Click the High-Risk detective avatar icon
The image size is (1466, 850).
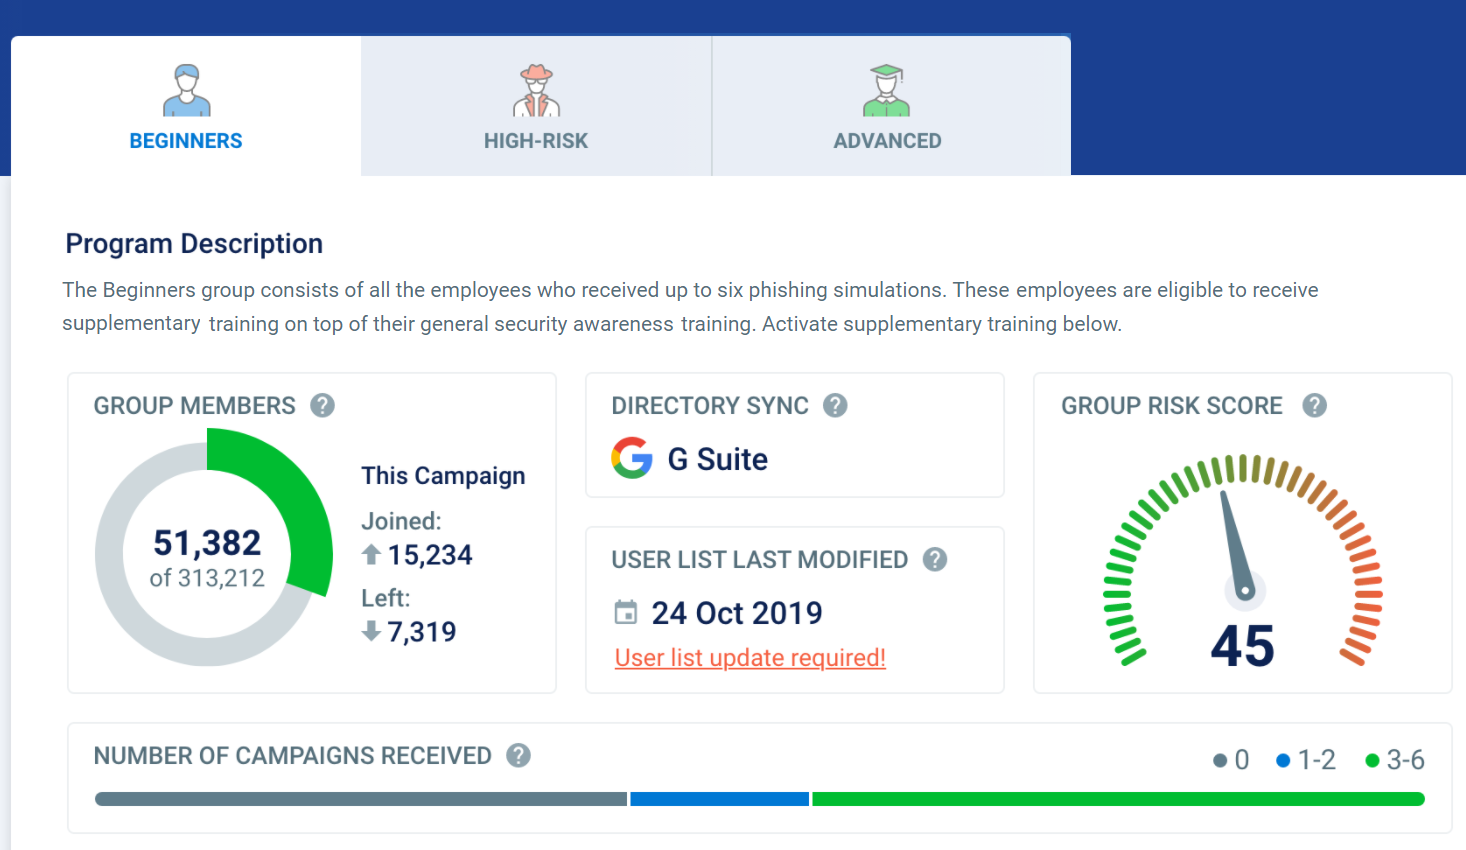pyautogui.click(x=536, y=88)
